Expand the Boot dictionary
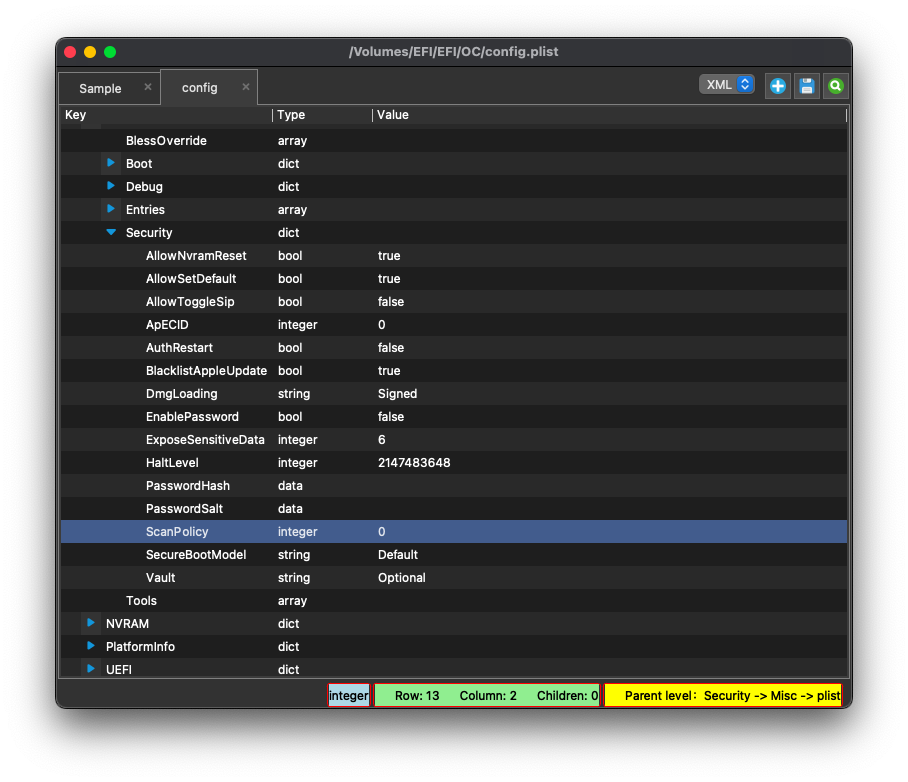 click(x=110, y=163)
